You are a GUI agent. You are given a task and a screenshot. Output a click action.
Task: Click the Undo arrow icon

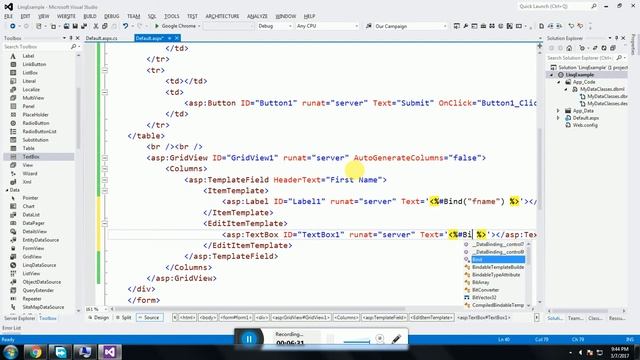125,26
